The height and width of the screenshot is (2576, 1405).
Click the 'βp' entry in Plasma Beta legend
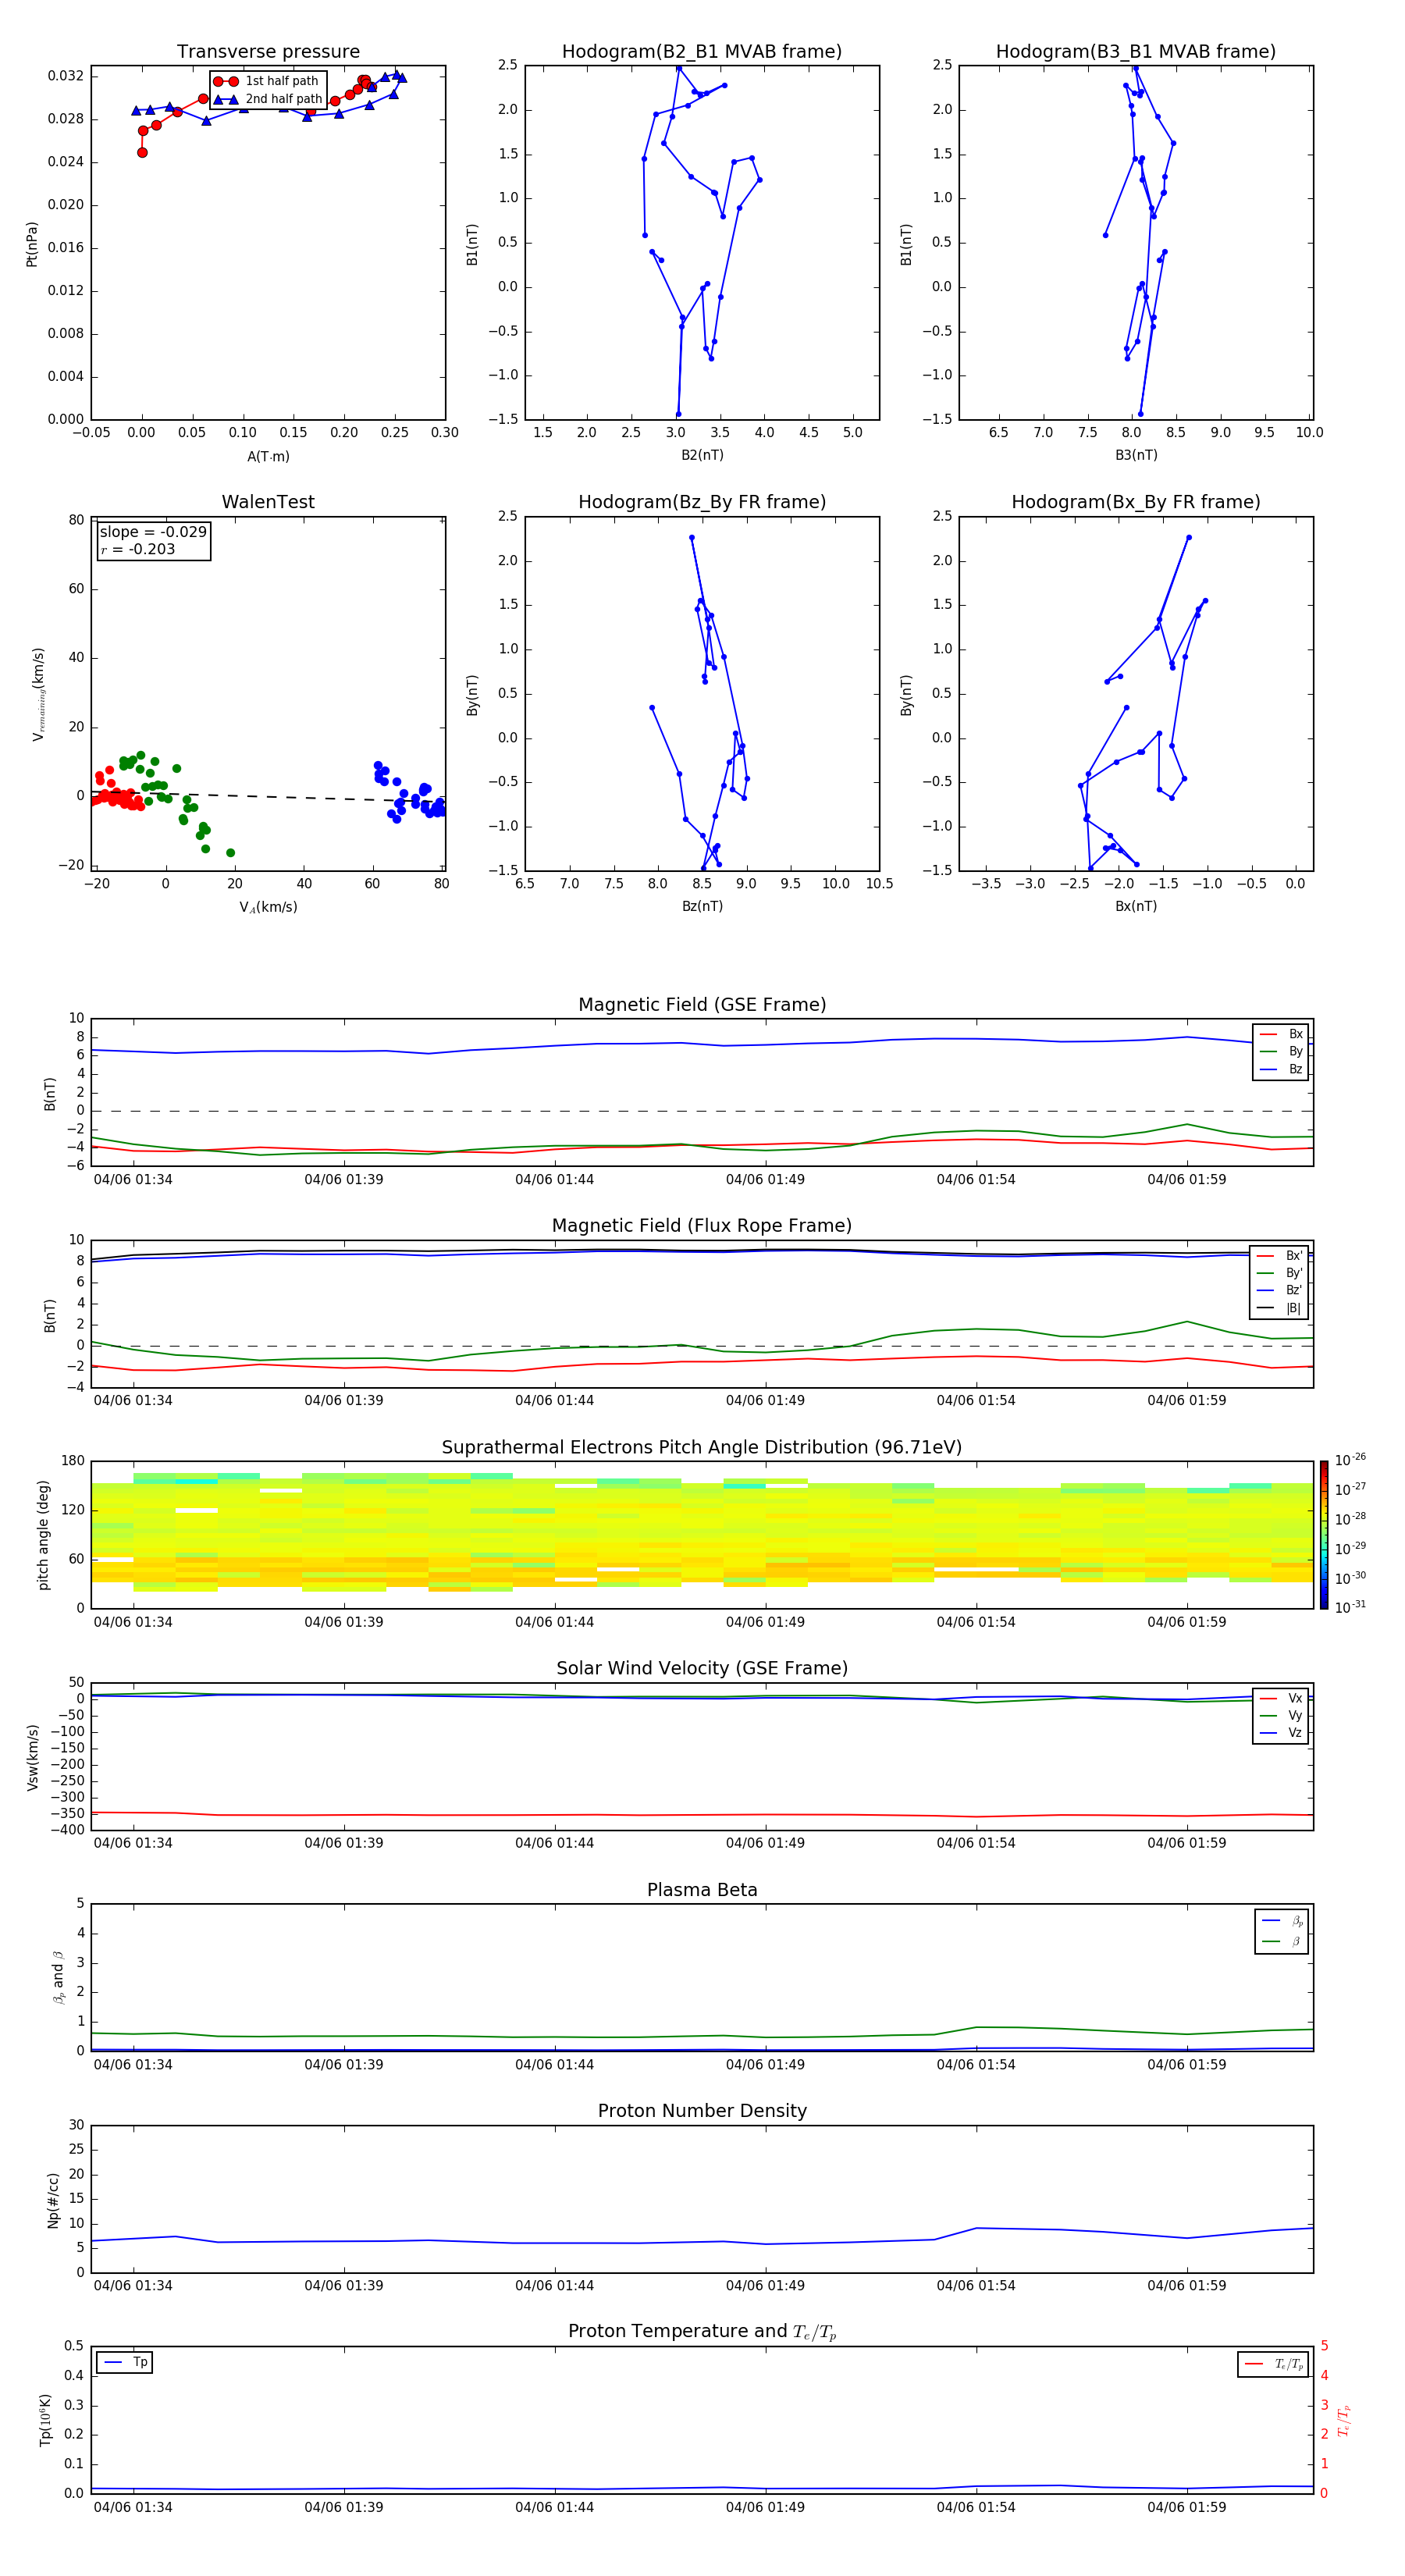tap(1282, 1921)
